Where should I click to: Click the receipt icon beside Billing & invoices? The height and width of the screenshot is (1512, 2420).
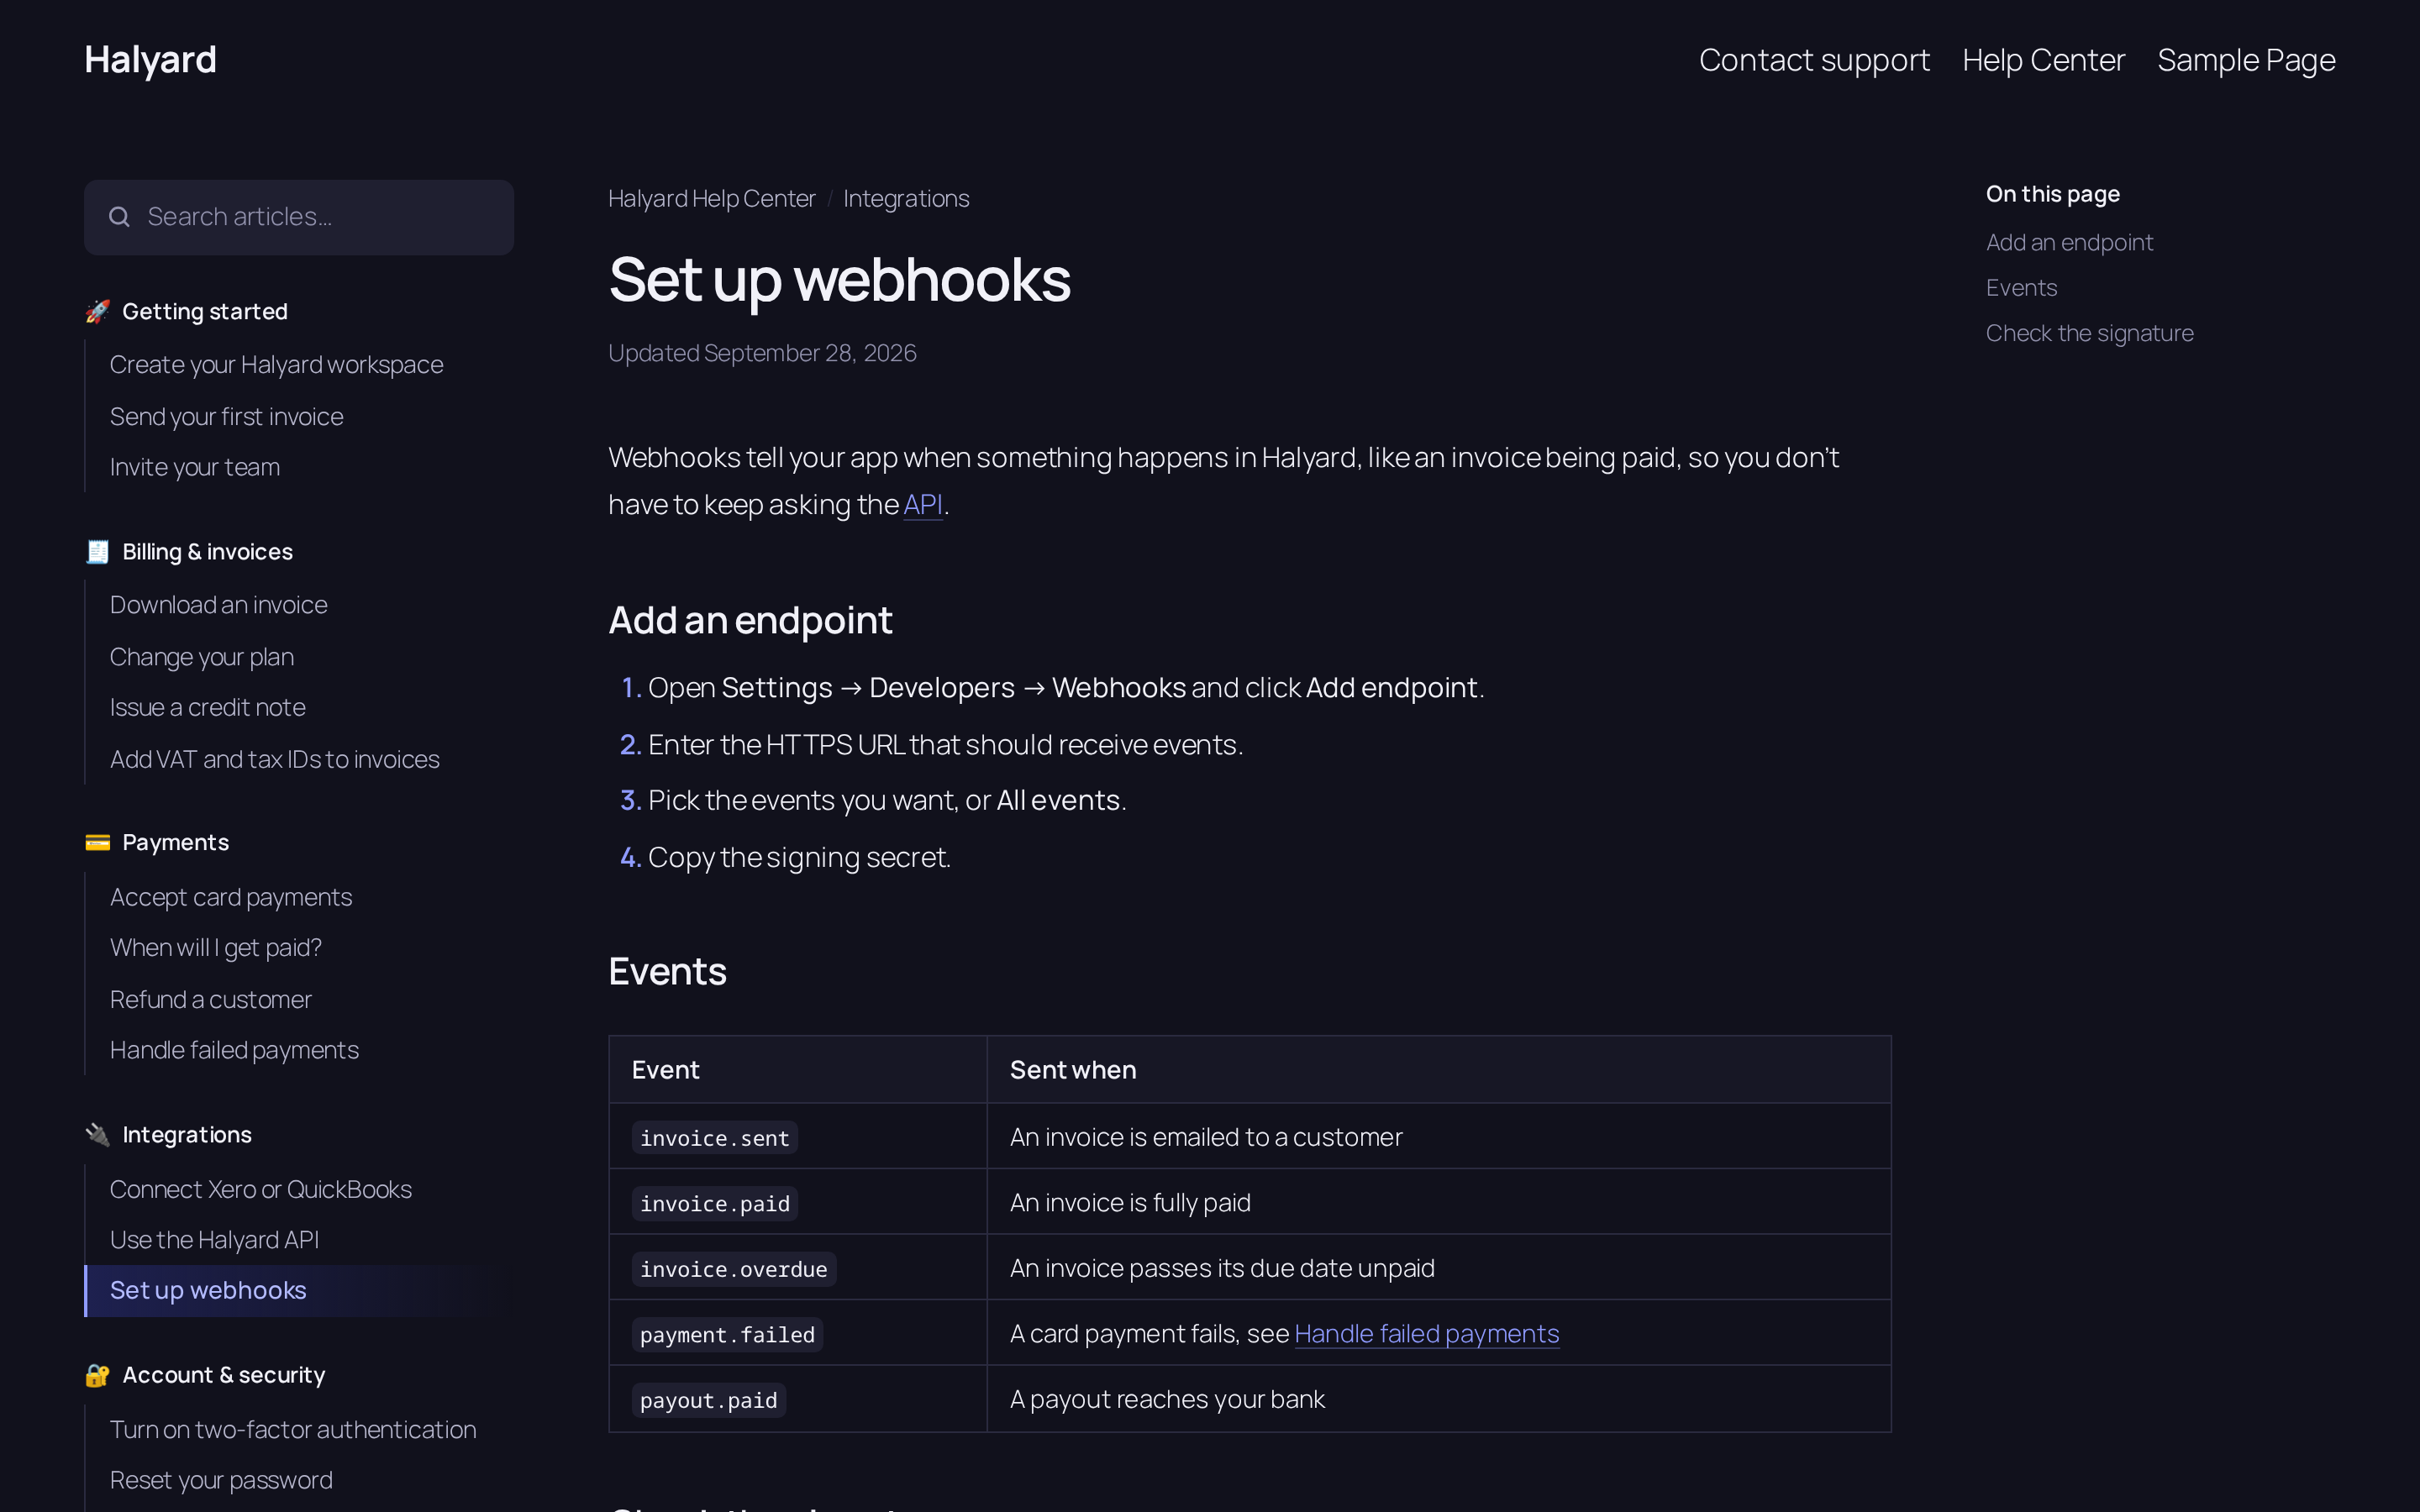click(97, 552)
